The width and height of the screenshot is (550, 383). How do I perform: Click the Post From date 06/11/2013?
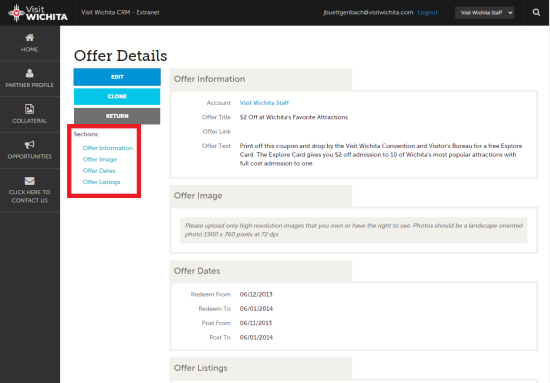pyautogui.click(x=256, y=323)
